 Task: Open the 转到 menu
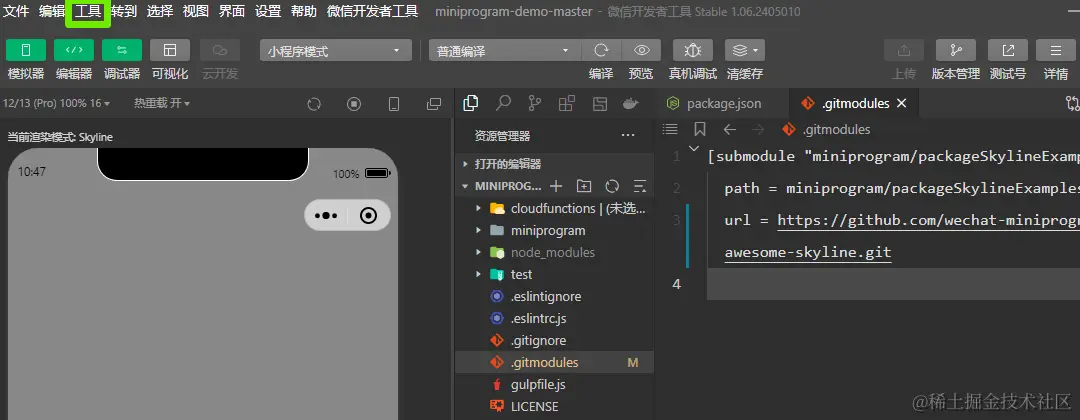124,12
